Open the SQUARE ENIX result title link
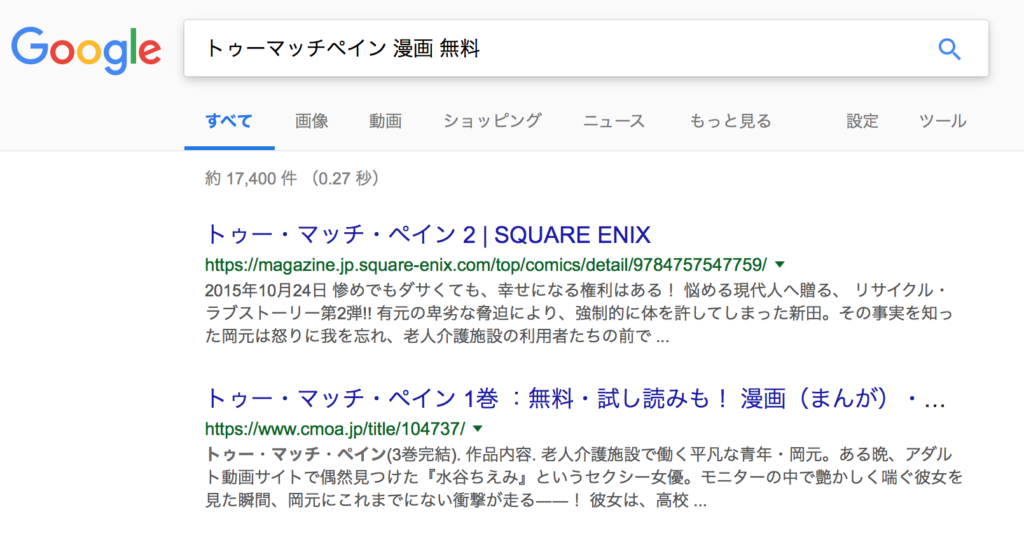The image size is (1024, 533). pyautogui.click(x=428, y=234)
